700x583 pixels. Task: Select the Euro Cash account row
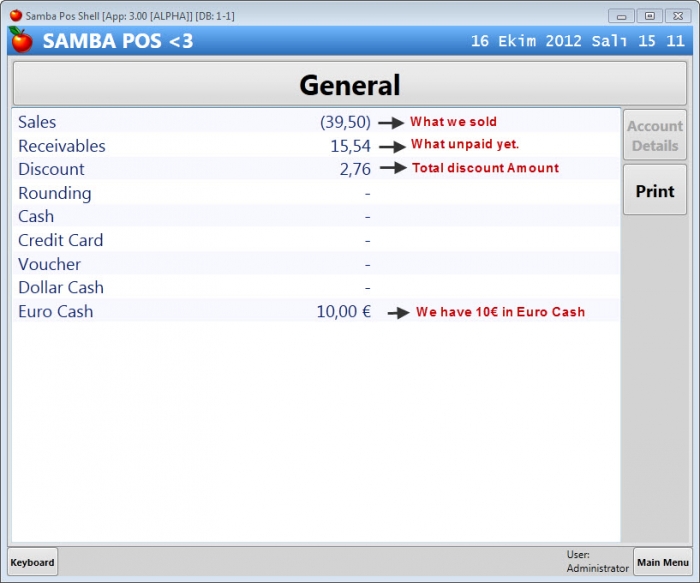316,311
